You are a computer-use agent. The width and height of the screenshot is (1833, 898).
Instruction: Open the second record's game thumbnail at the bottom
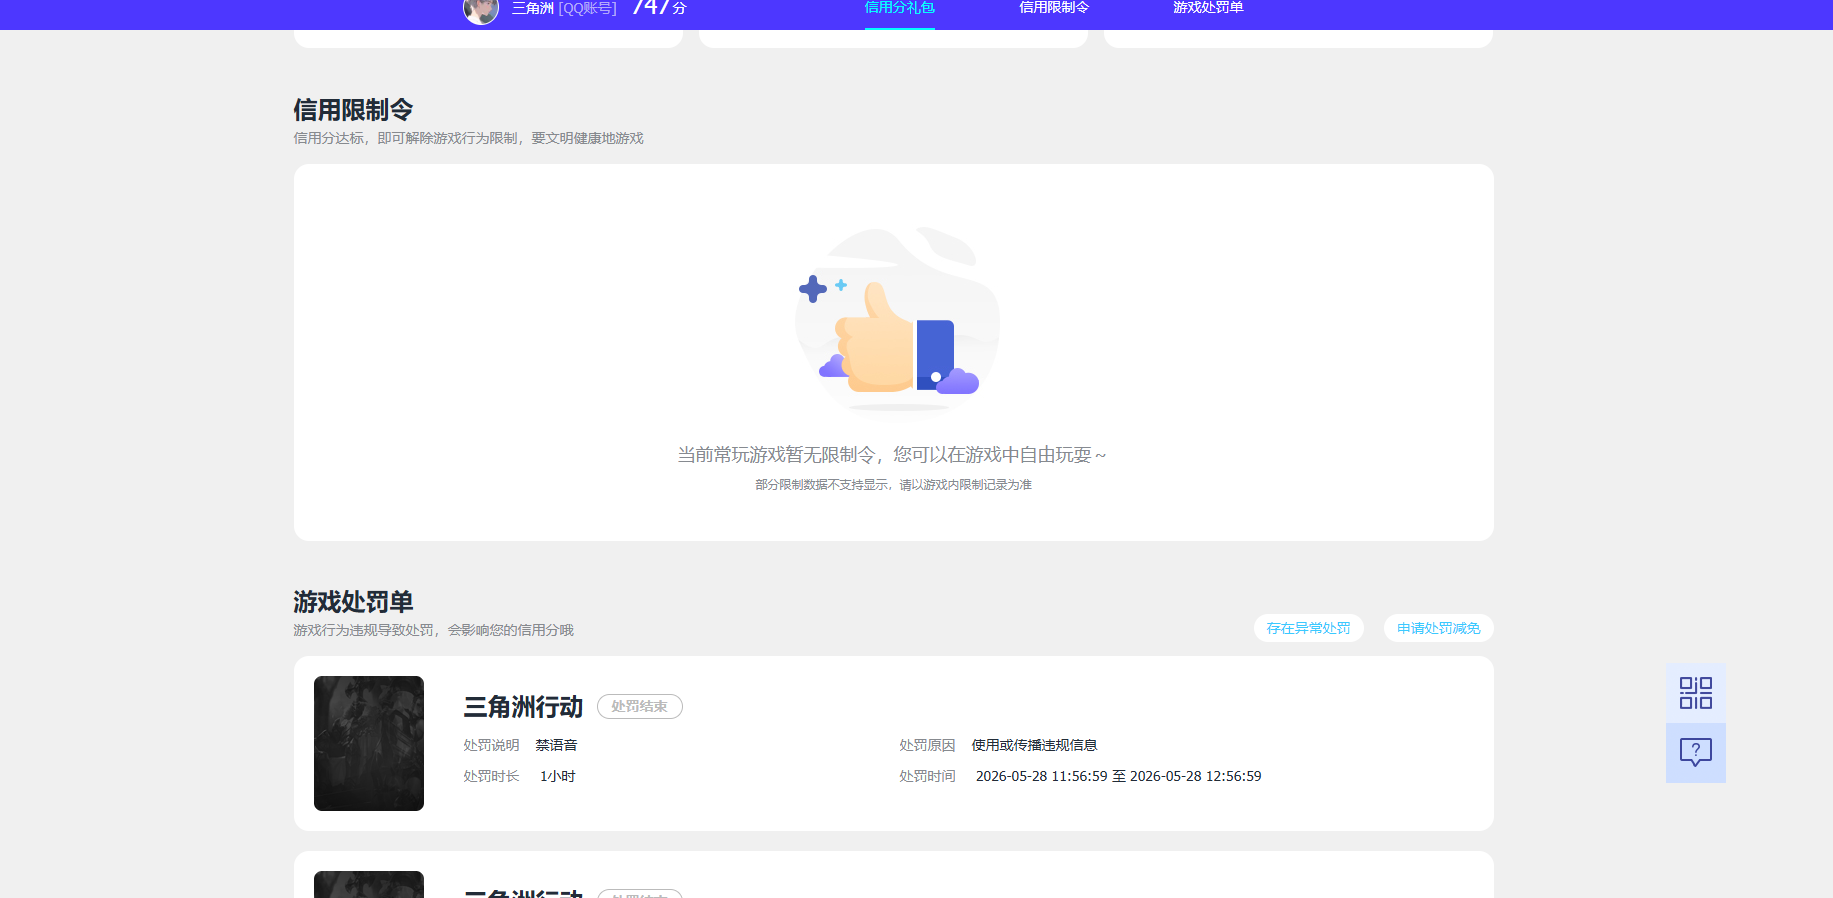click(x=369, y=884)
